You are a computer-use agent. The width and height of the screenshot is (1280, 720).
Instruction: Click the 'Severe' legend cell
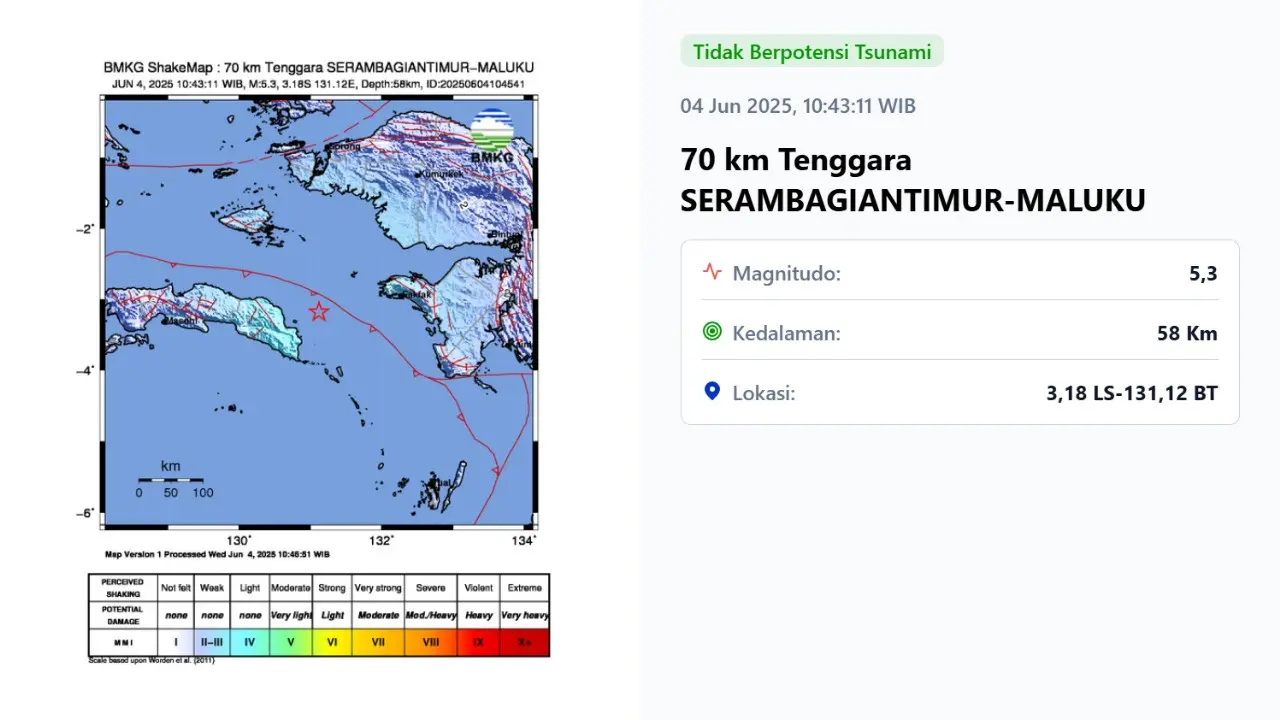click(431, 588)
